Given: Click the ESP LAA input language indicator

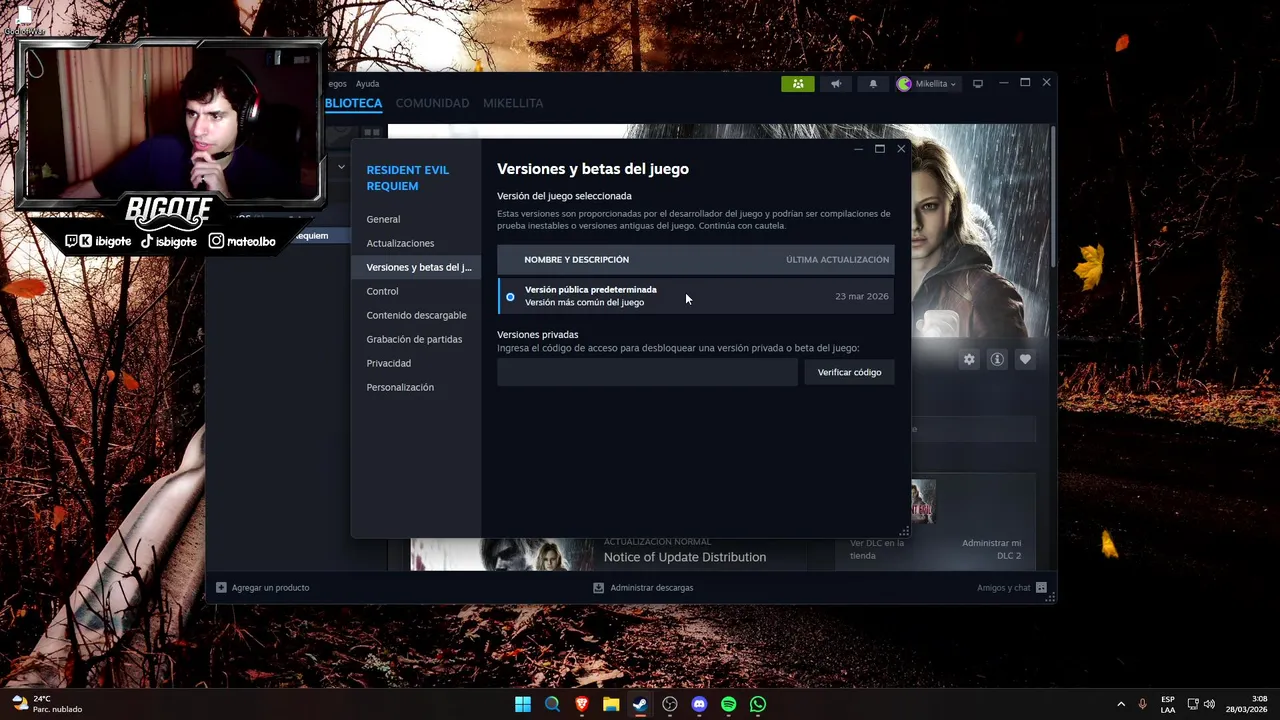Looking at the screenshot, I should click(x=1168, y=704).
